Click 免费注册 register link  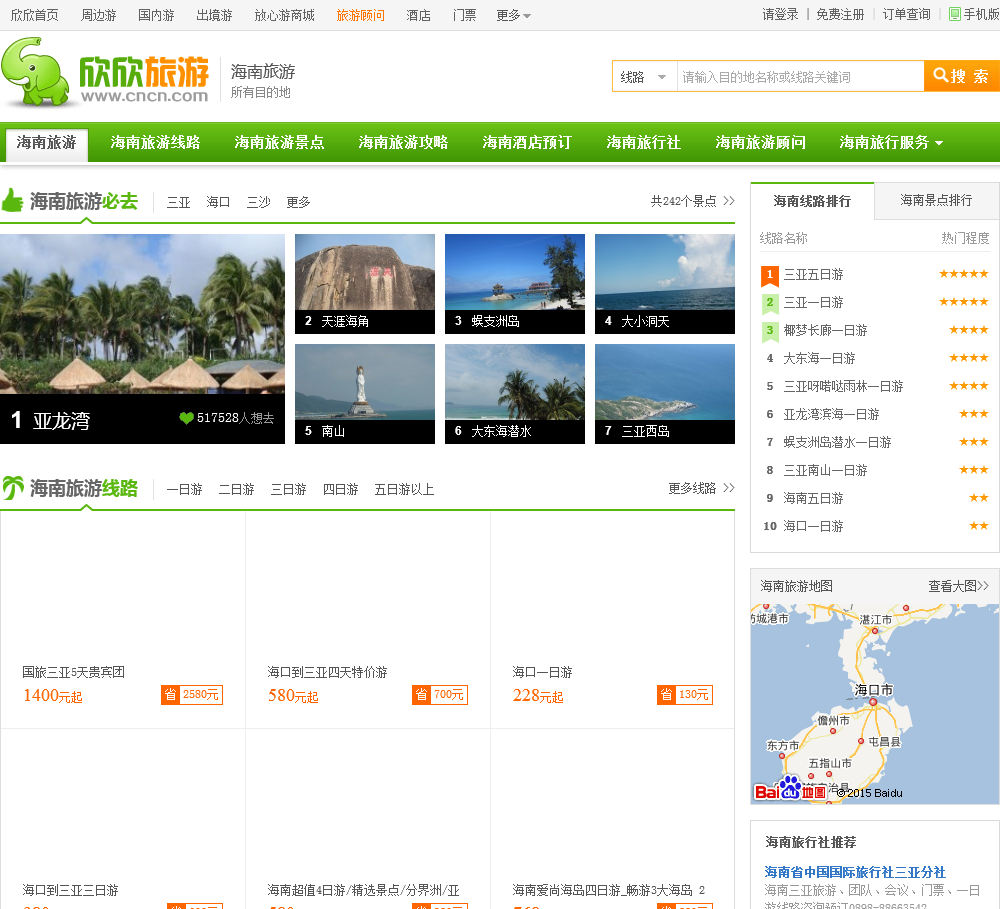coord(840,15)
